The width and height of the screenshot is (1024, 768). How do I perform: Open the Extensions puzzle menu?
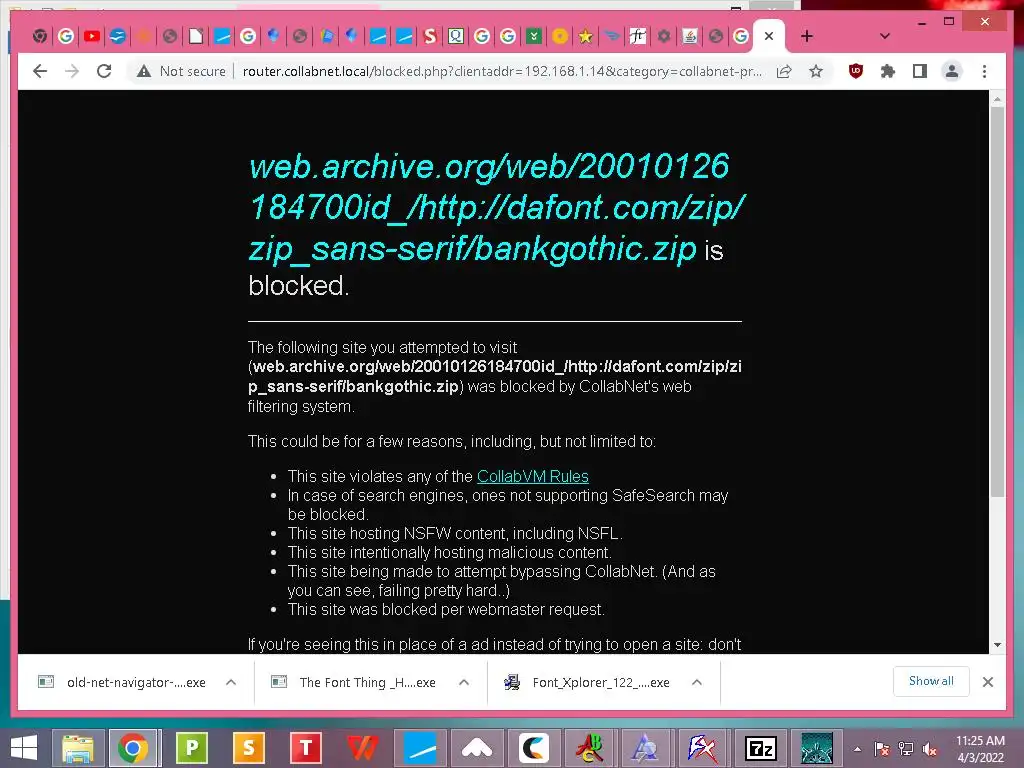tap(888, 71)
